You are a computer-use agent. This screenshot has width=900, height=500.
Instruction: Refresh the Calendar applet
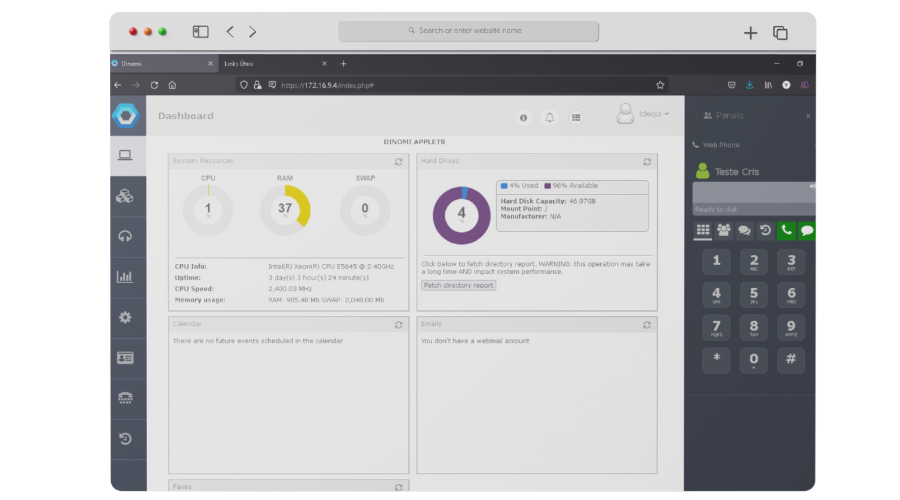pos(398,325)
